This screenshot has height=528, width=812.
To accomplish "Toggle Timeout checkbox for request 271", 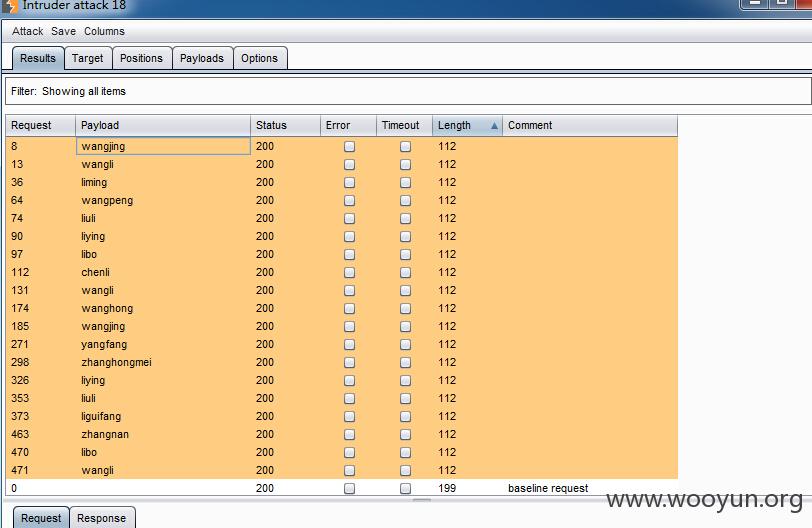I will tap(405, 344).
